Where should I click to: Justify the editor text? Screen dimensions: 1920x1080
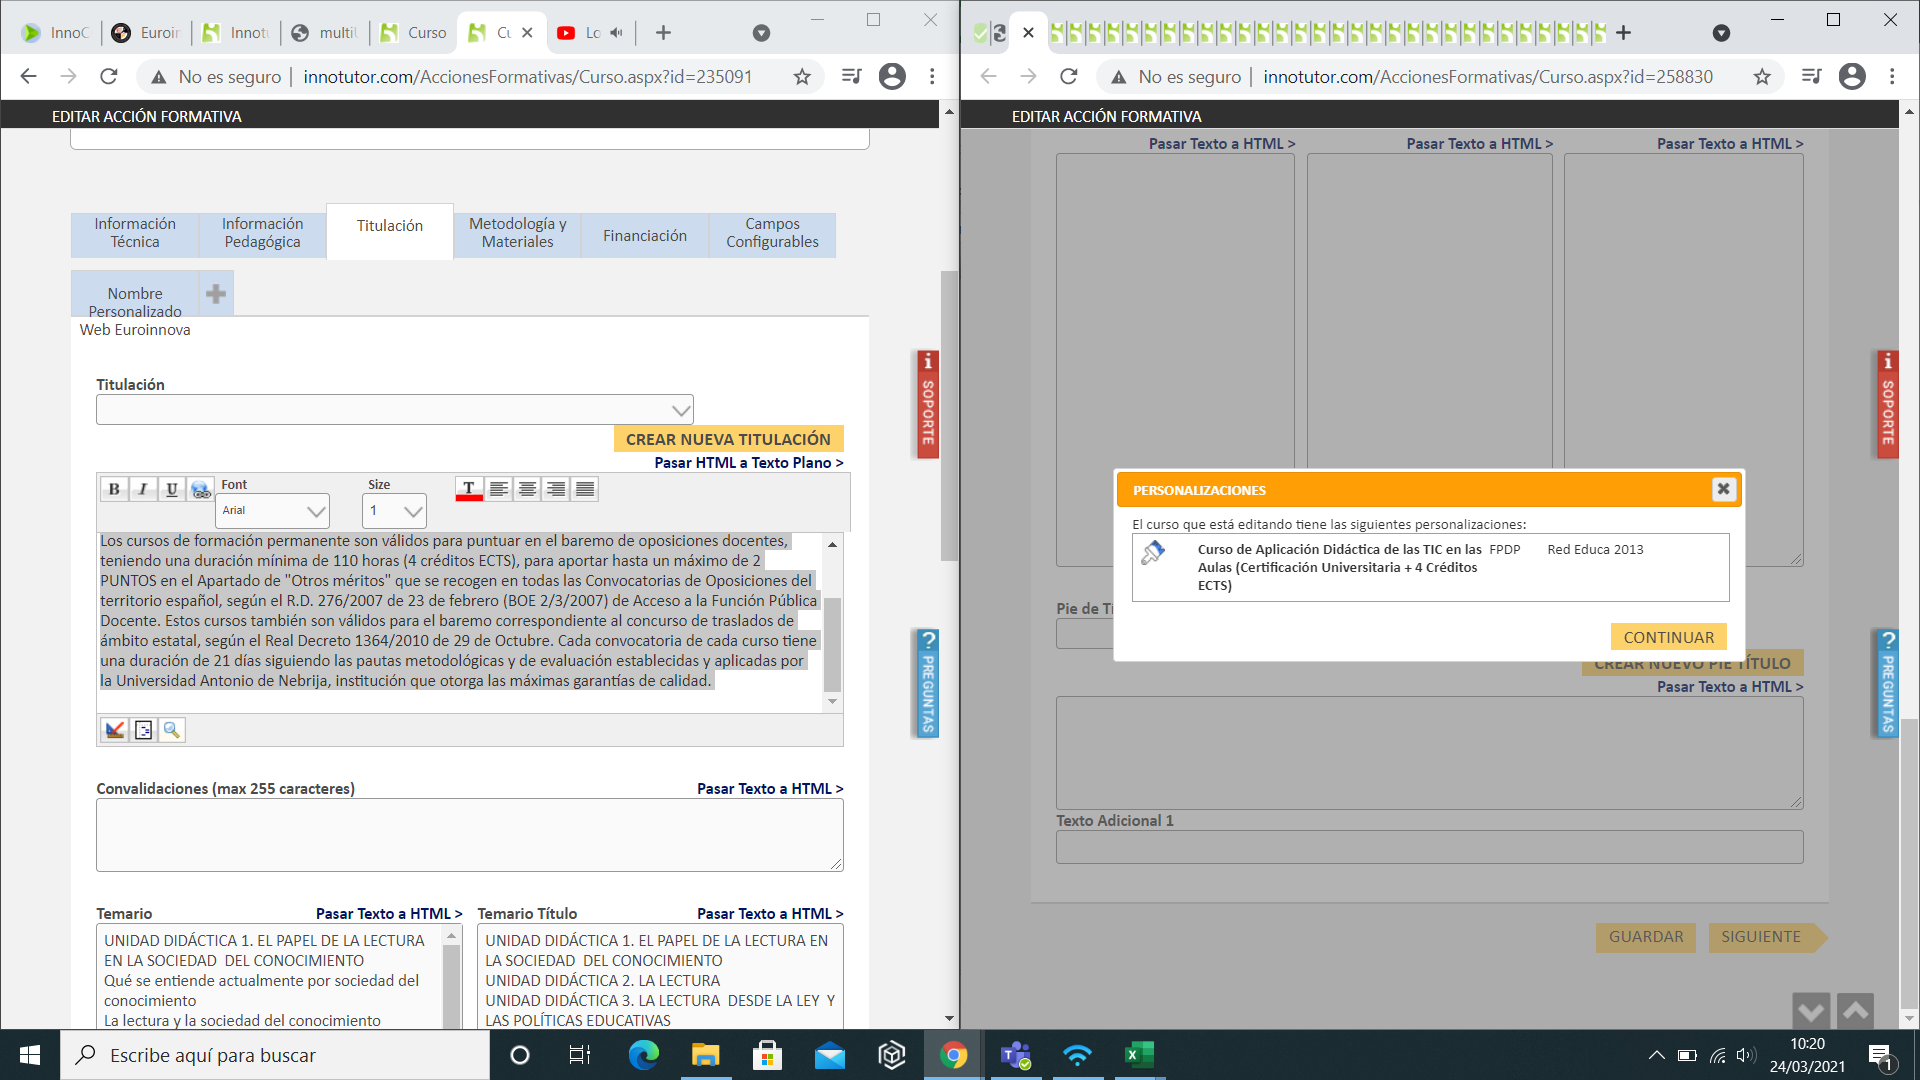point(585,489)
